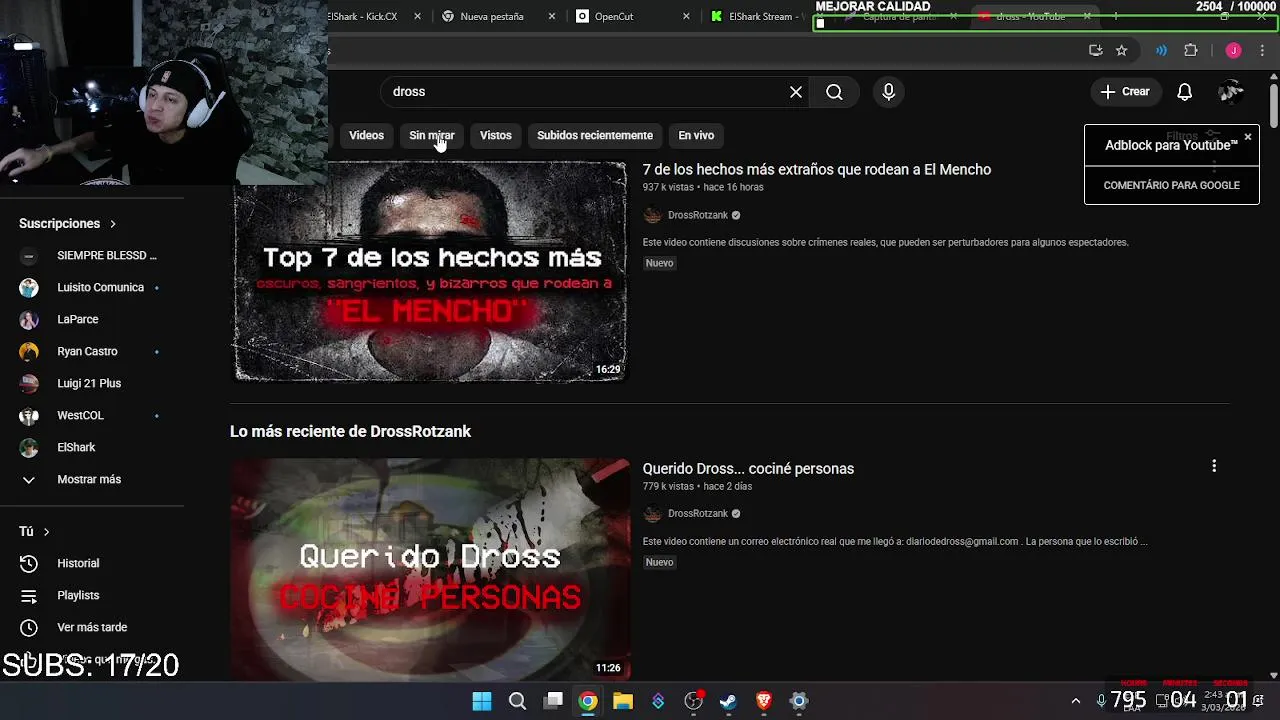Screen dimensions: 1280x720
Task: Clear the search box with the X icon
Action: pos(796,92)
